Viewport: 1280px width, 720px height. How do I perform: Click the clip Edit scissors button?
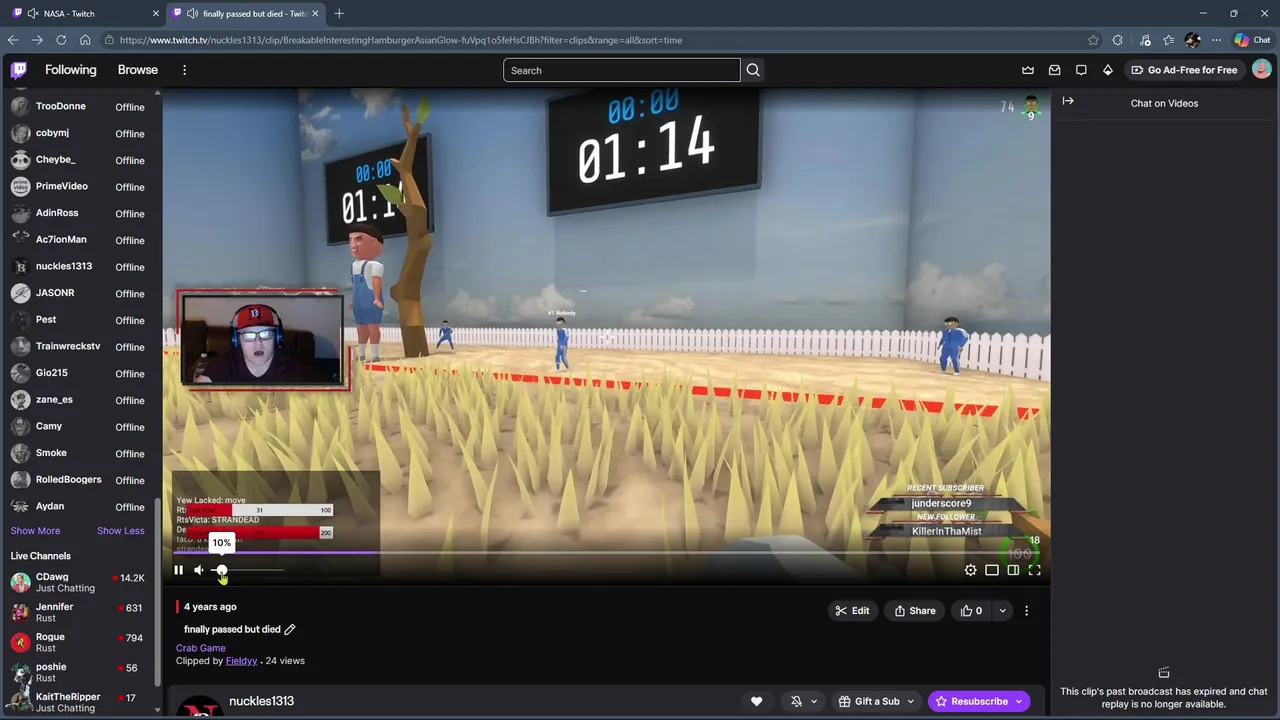(x=851, y=611)
